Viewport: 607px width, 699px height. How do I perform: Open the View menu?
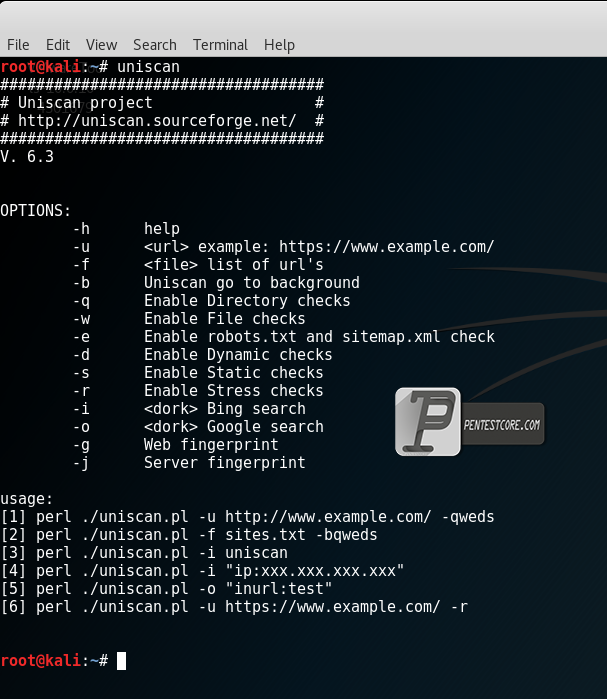coord(102,45)
